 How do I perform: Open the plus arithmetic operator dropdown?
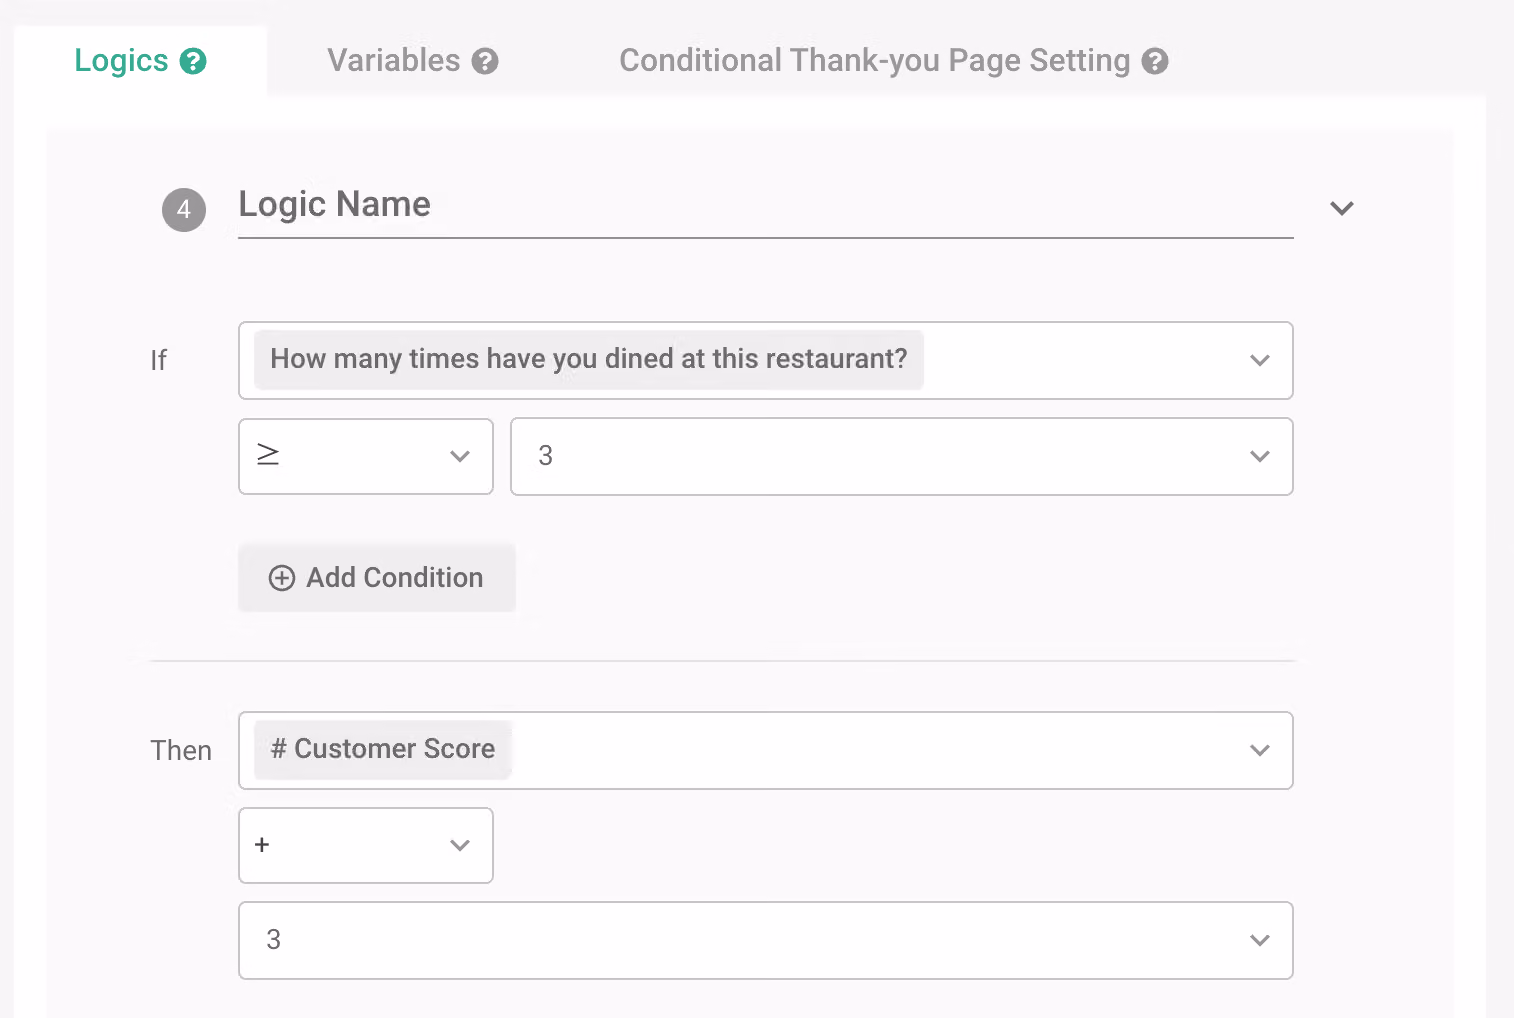coord(366,845)
